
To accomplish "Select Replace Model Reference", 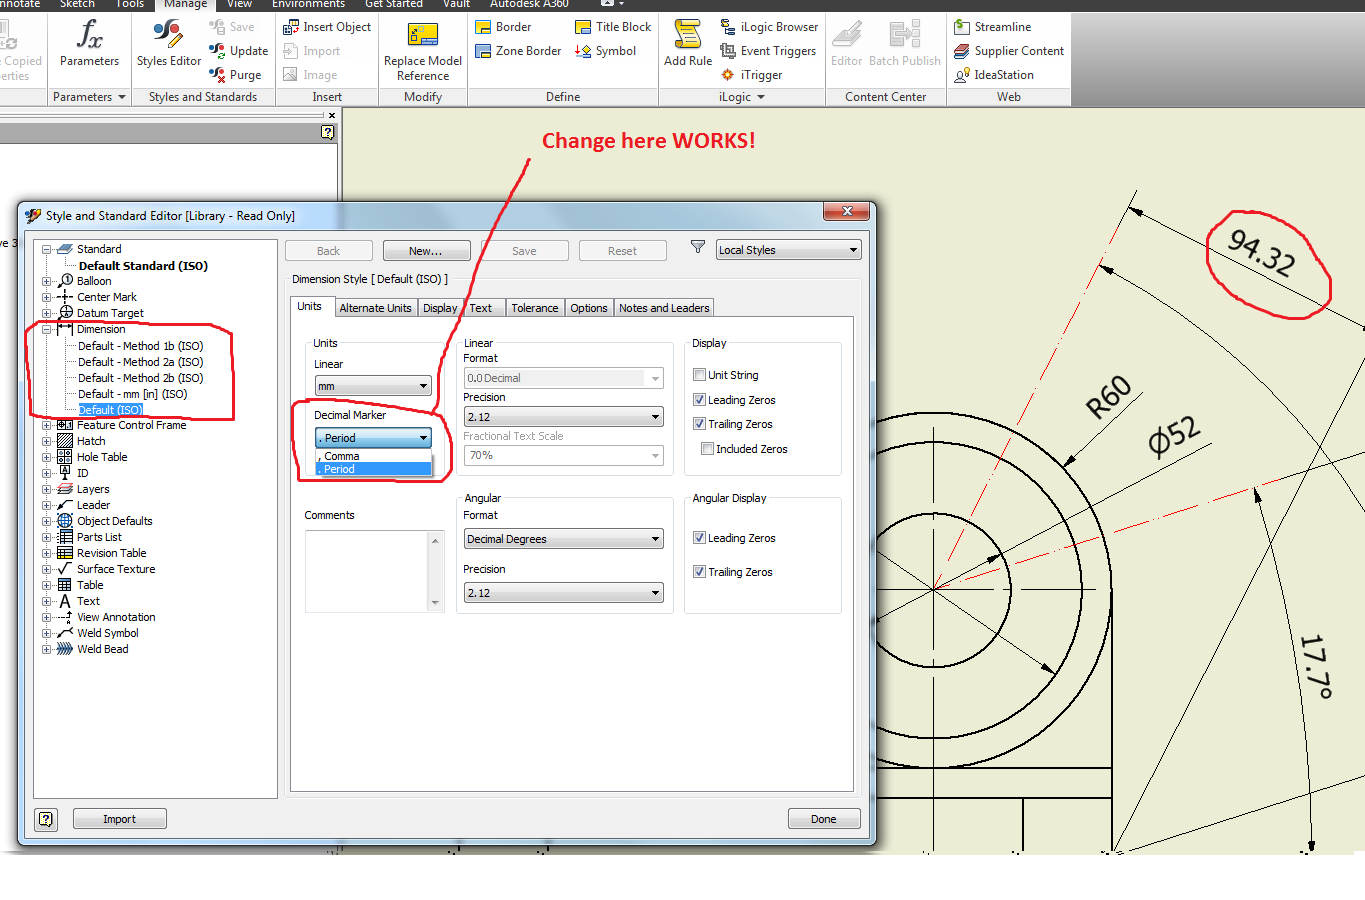I will click(x=422, y=47).
